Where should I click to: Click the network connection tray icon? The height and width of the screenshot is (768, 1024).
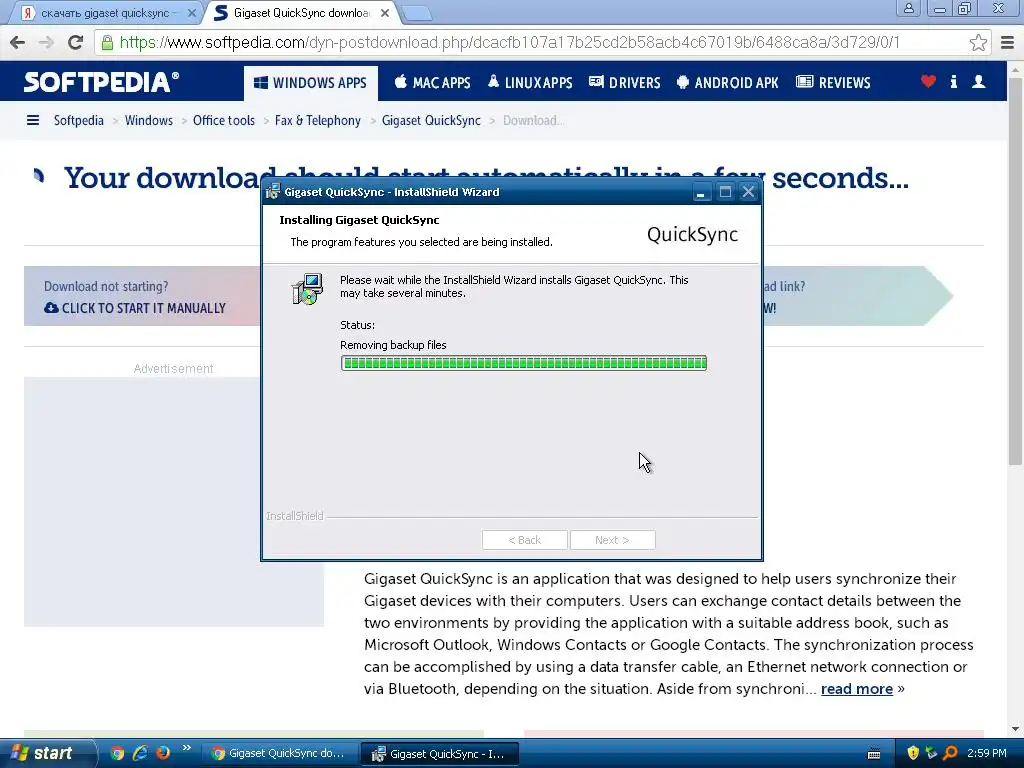click(931, 753)
